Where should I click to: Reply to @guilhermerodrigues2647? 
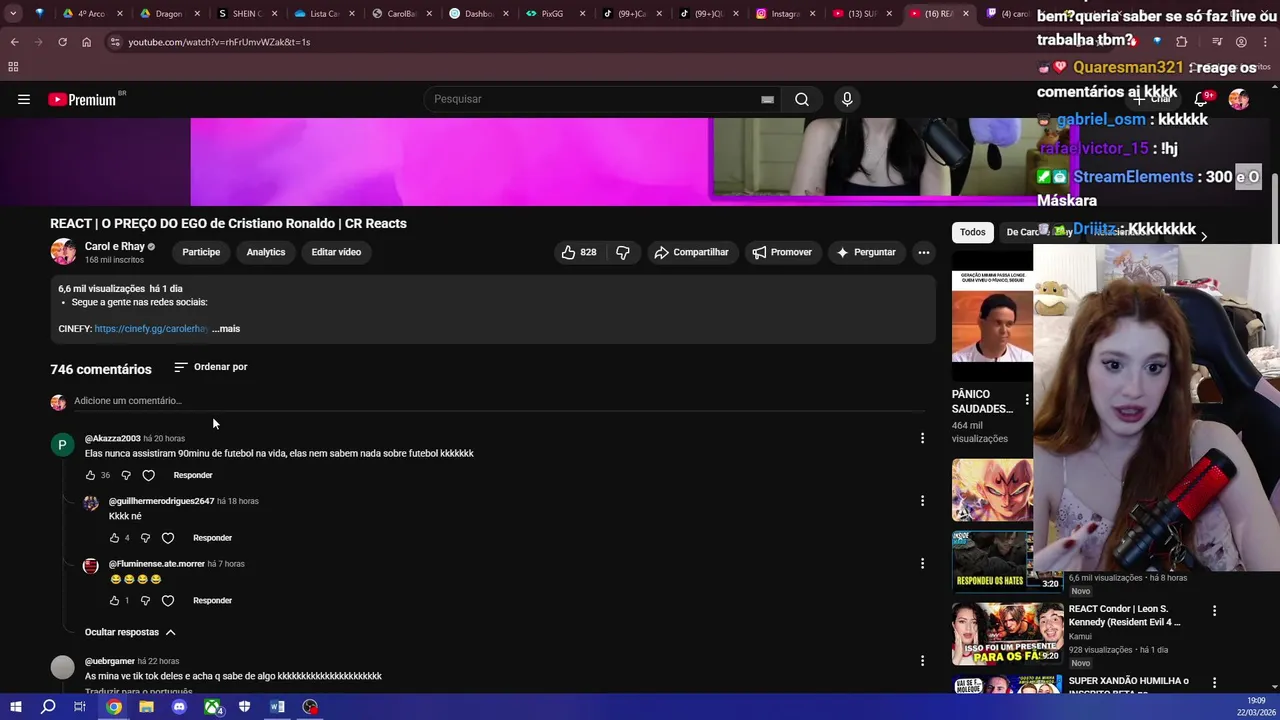click(212, 538)
